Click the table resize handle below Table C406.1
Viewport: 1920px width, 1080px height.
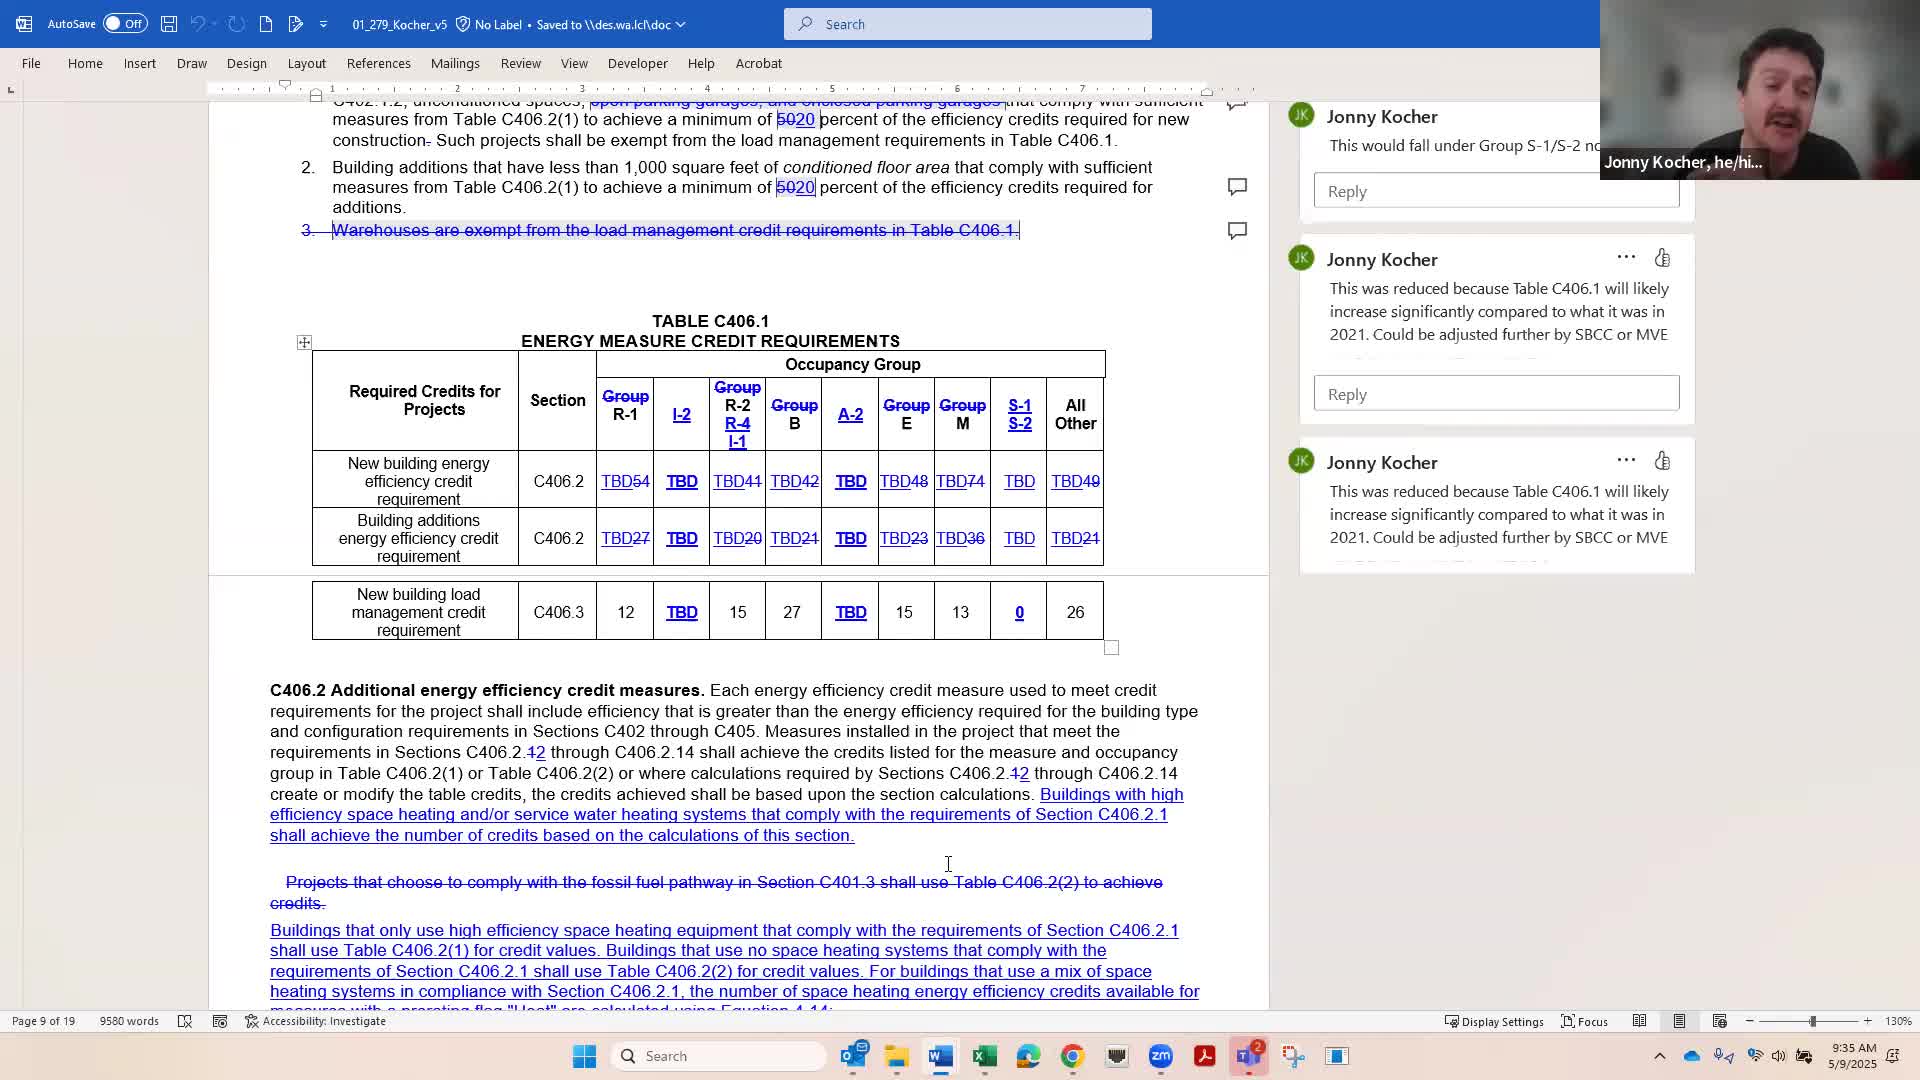[1111, 648]
